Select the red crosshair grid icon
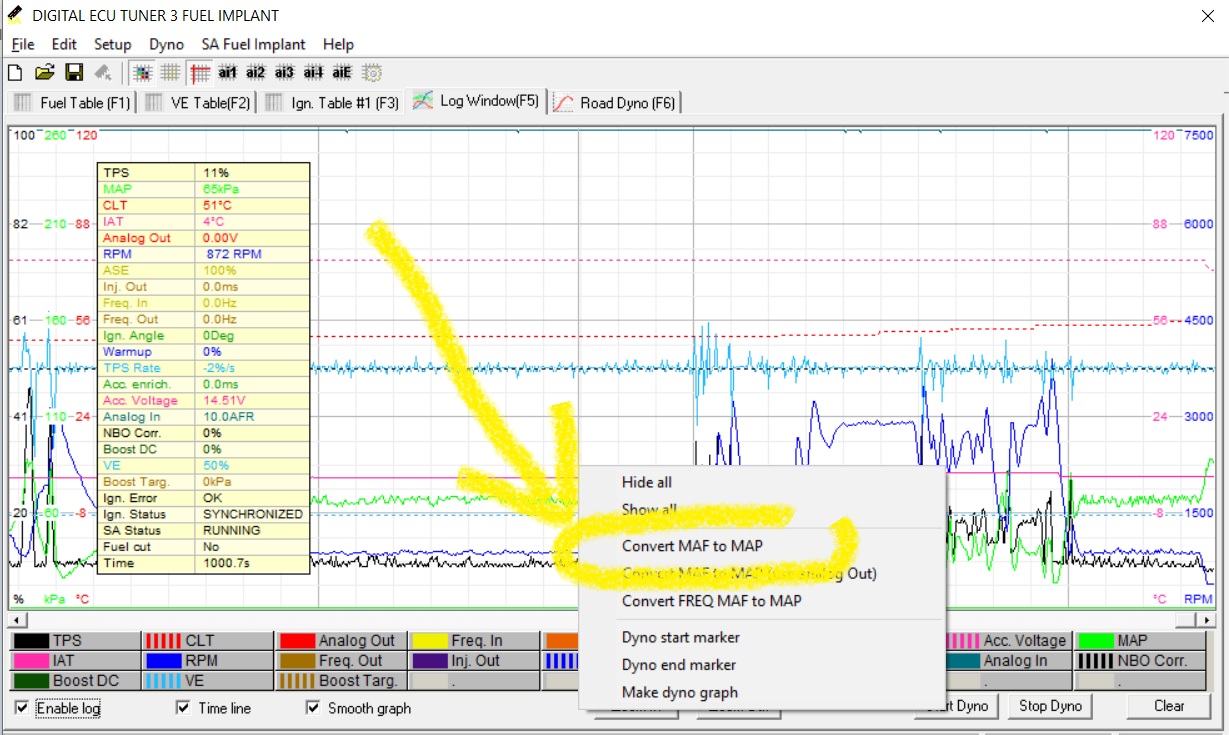 tap(199, 72)
